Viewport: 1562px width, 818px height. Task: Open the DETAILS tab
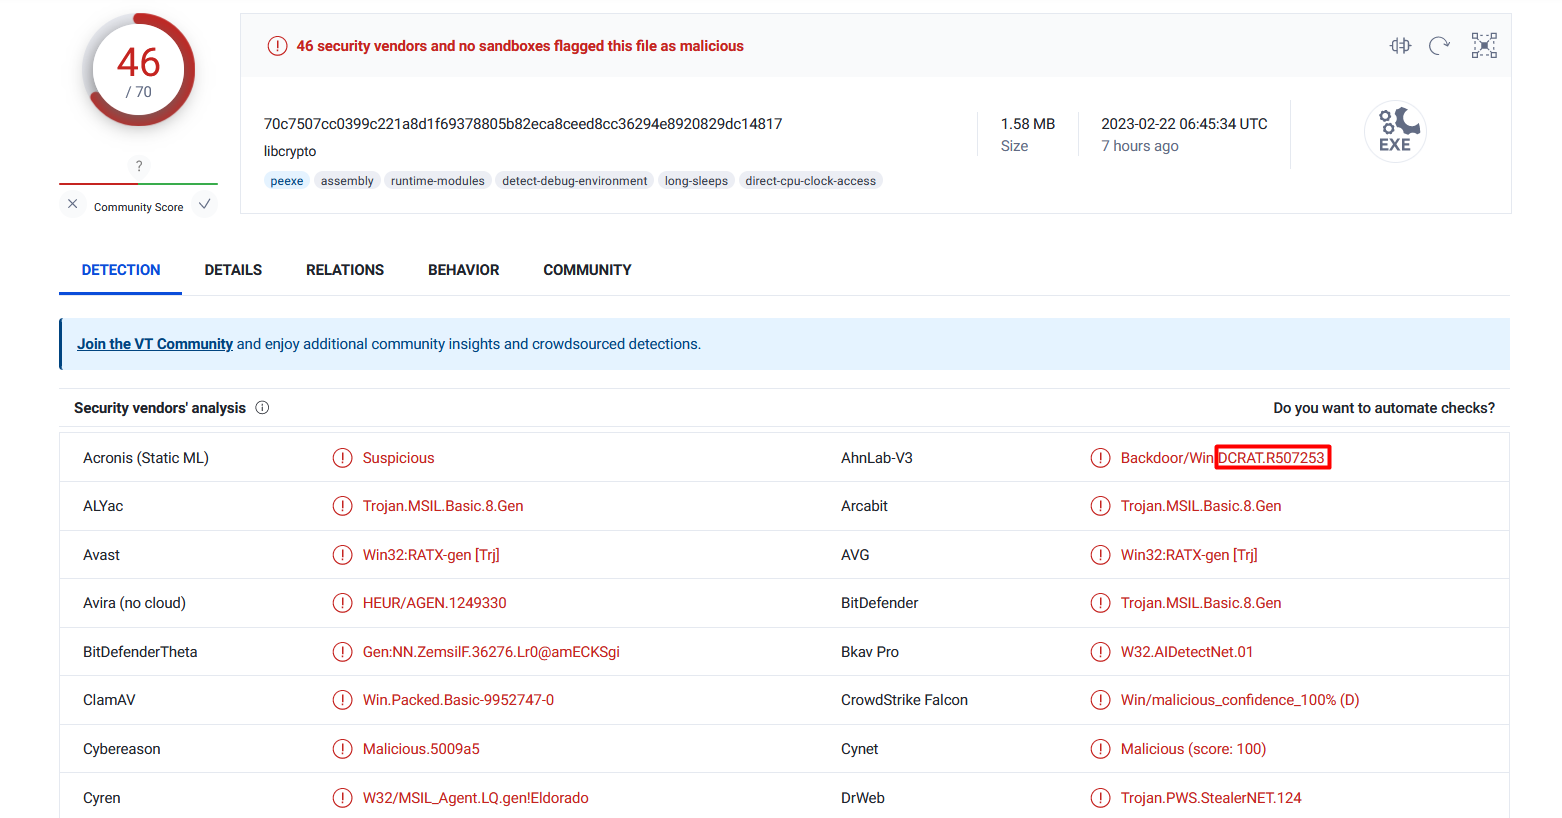233,270
